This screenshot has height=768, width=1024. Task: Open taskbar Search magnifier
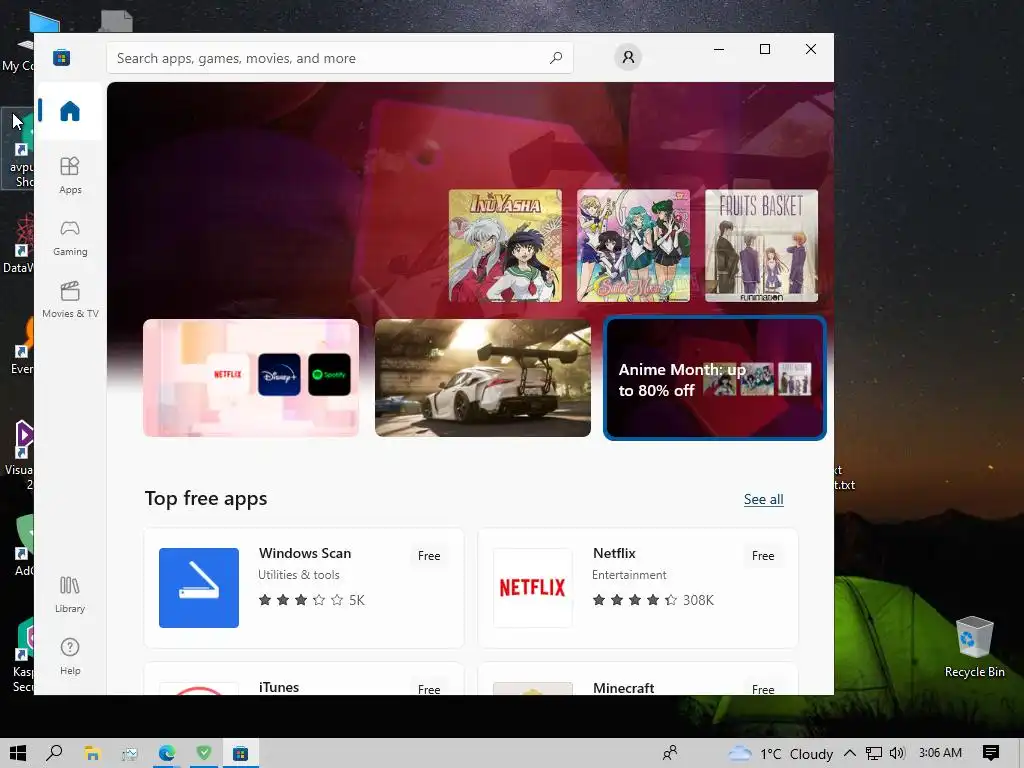(54, 754)
